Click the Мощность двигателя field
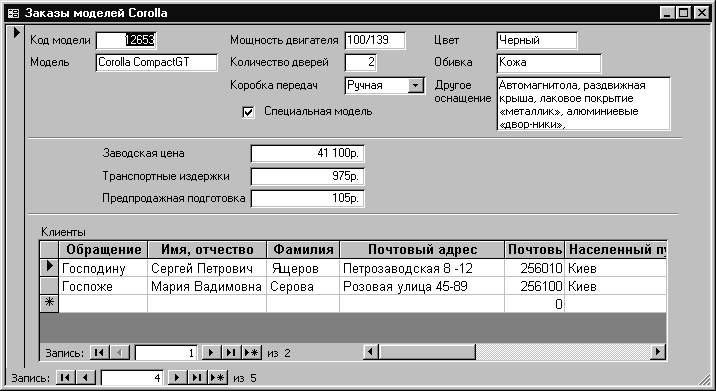 (375, 40)
